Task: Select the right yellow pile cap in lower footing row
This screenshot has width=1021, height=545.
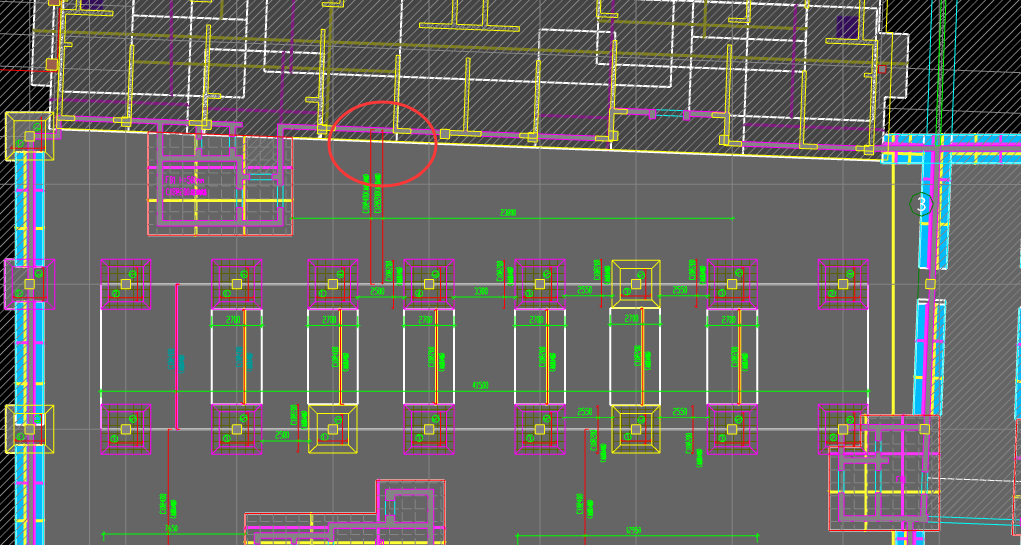Action: click(x=636, y=429)
